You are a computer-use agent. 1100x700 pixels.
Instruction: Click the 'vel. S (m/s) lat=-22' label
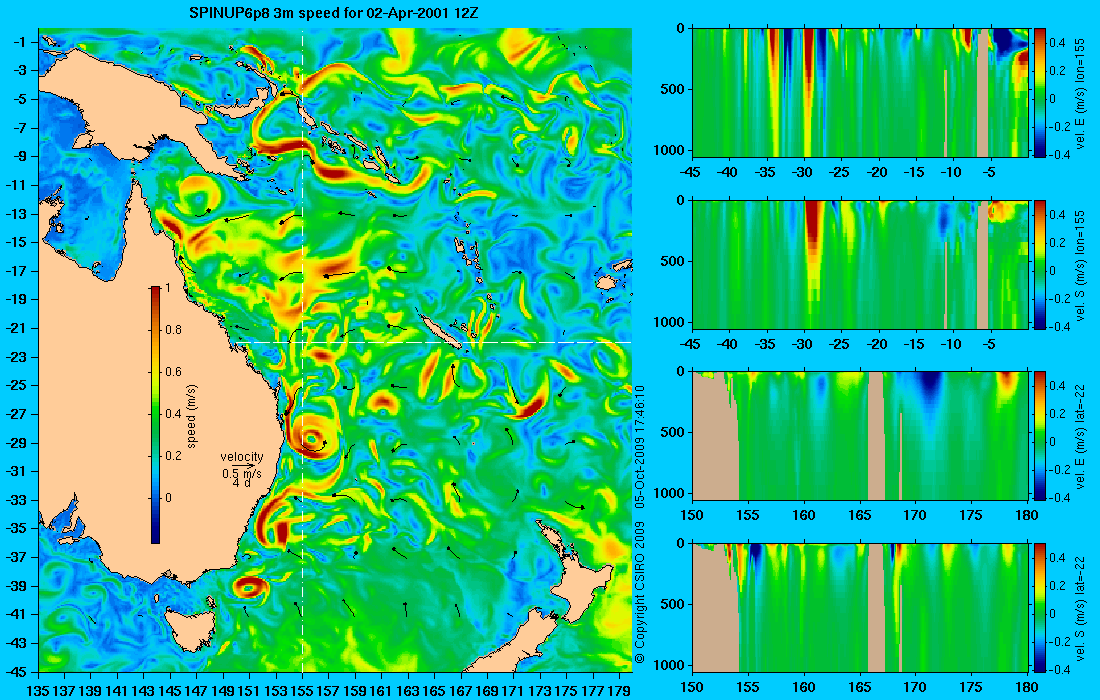pyautogui.click(x=1081, y=607)
